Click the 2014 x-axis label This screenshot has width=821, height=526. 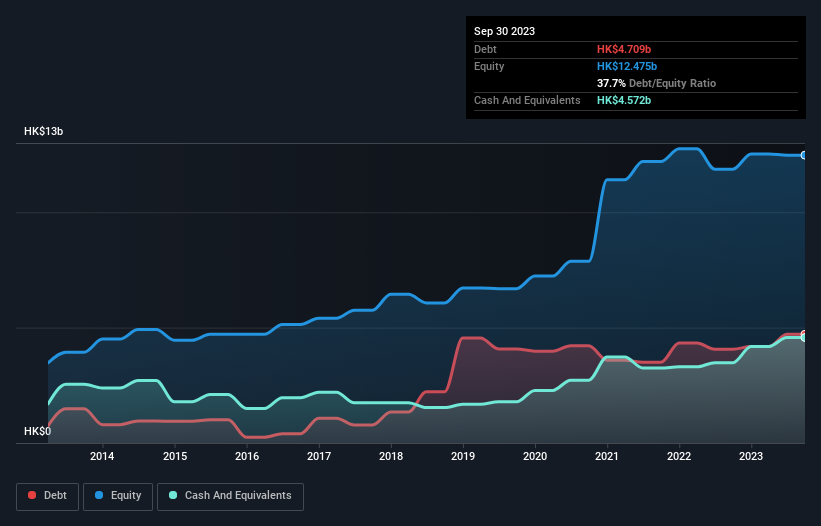[102, 456]
